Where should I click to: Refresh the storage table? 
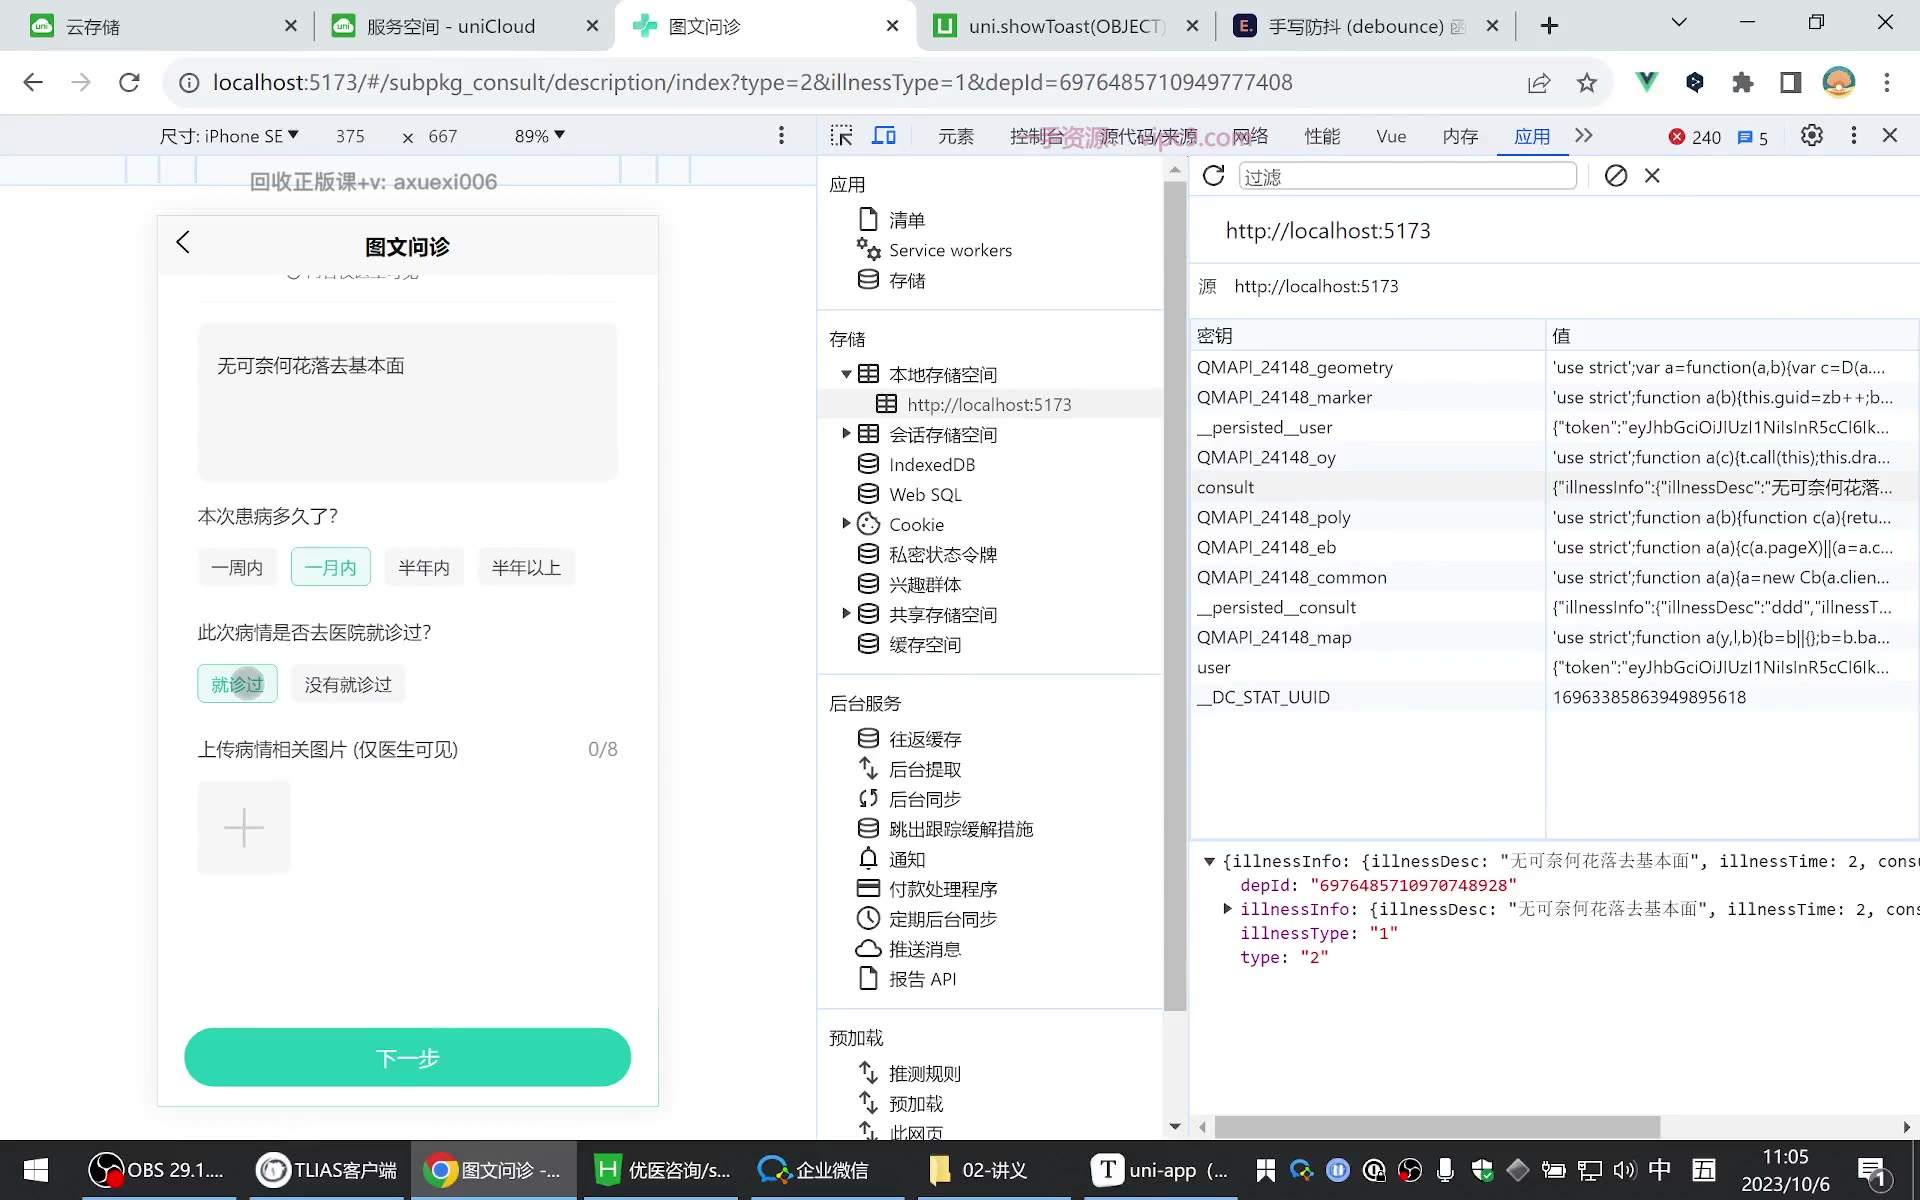(1213, 176)
